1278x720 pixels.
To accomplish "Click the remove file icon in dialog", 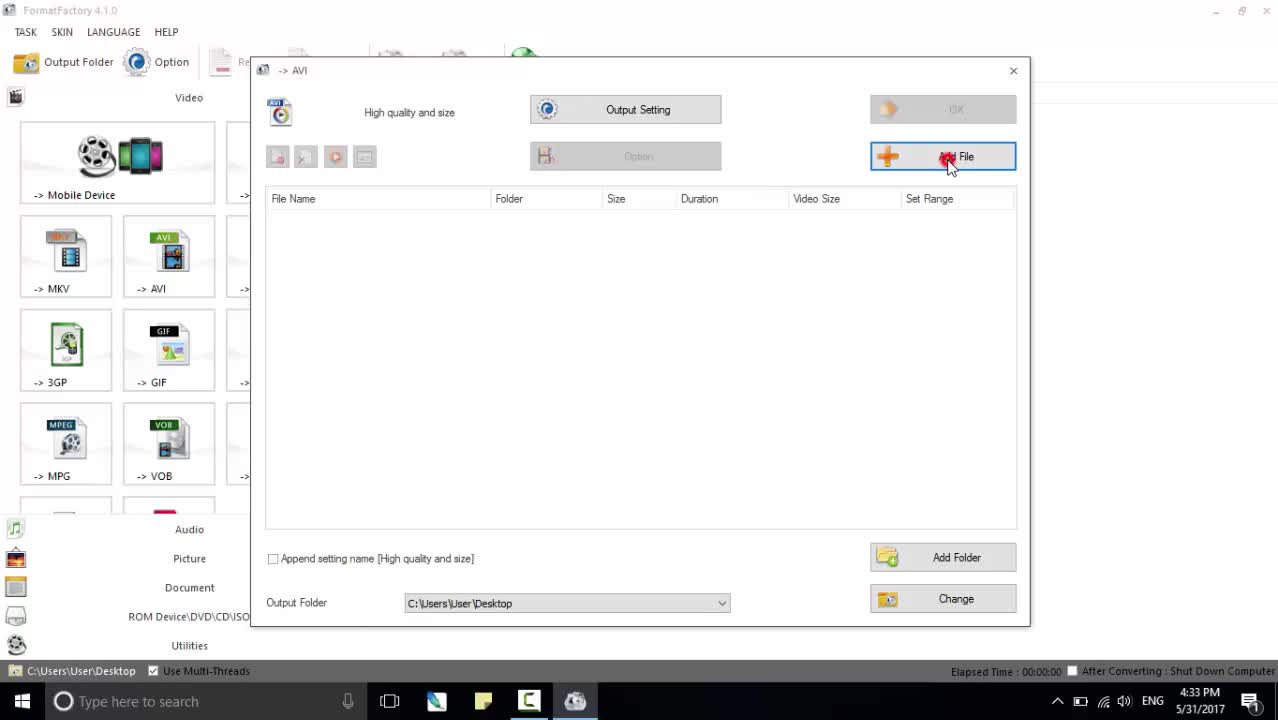I will point(278,157).
